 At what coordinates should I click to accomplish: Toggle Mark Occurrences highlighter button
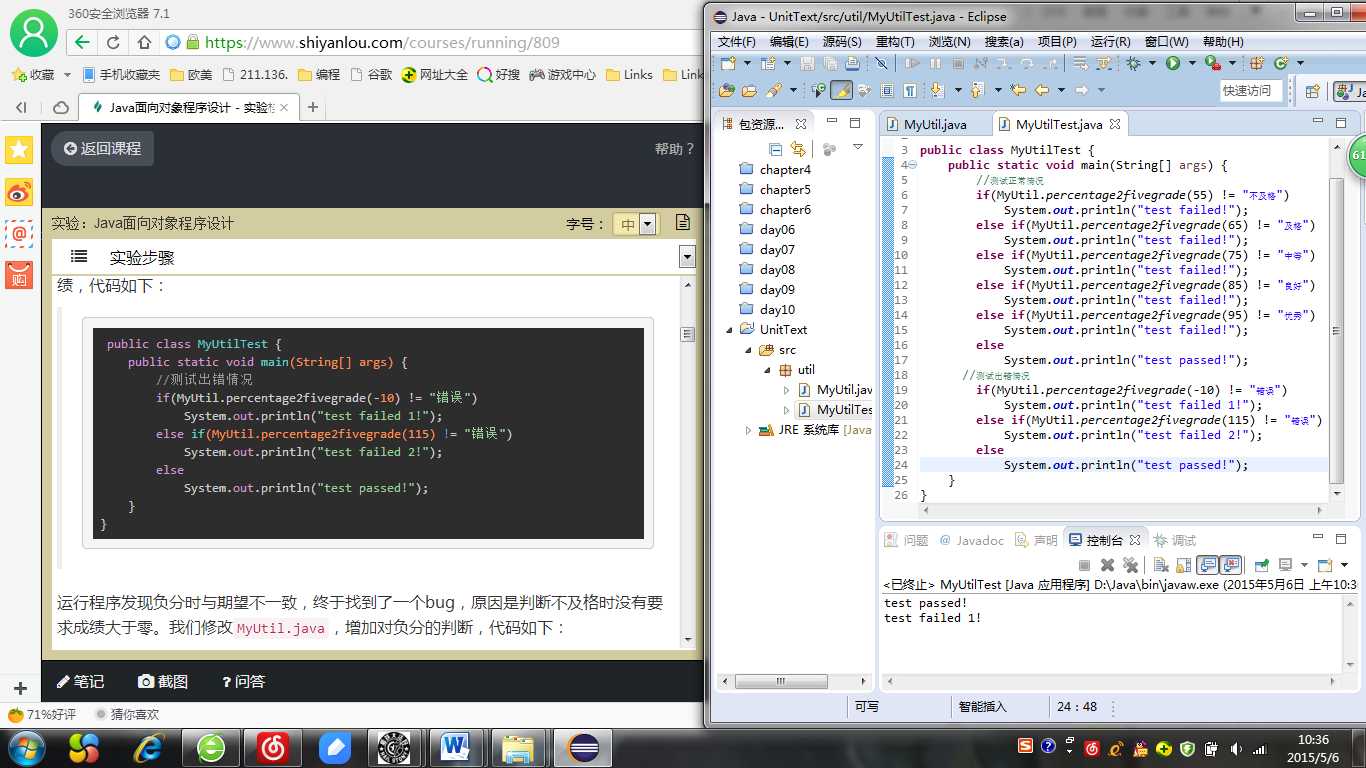click(x=841, y=90)
